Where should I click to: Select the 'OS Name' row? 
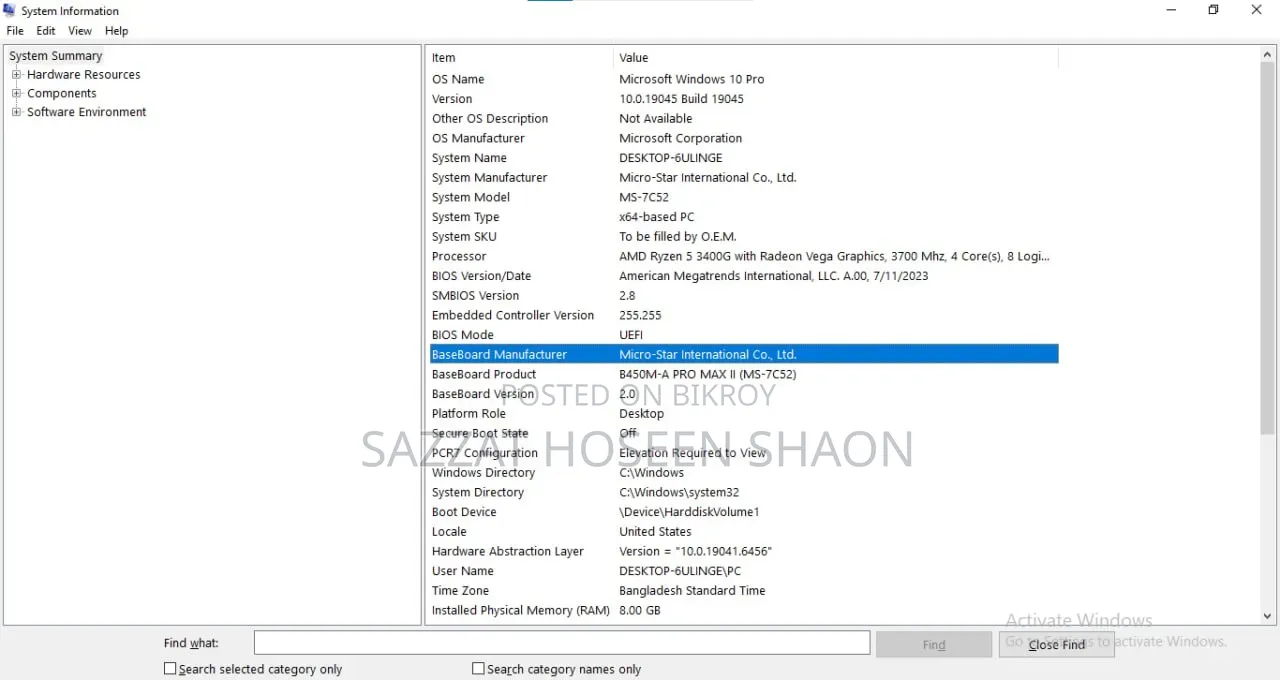pyautogui.click(x=744, y=79)
